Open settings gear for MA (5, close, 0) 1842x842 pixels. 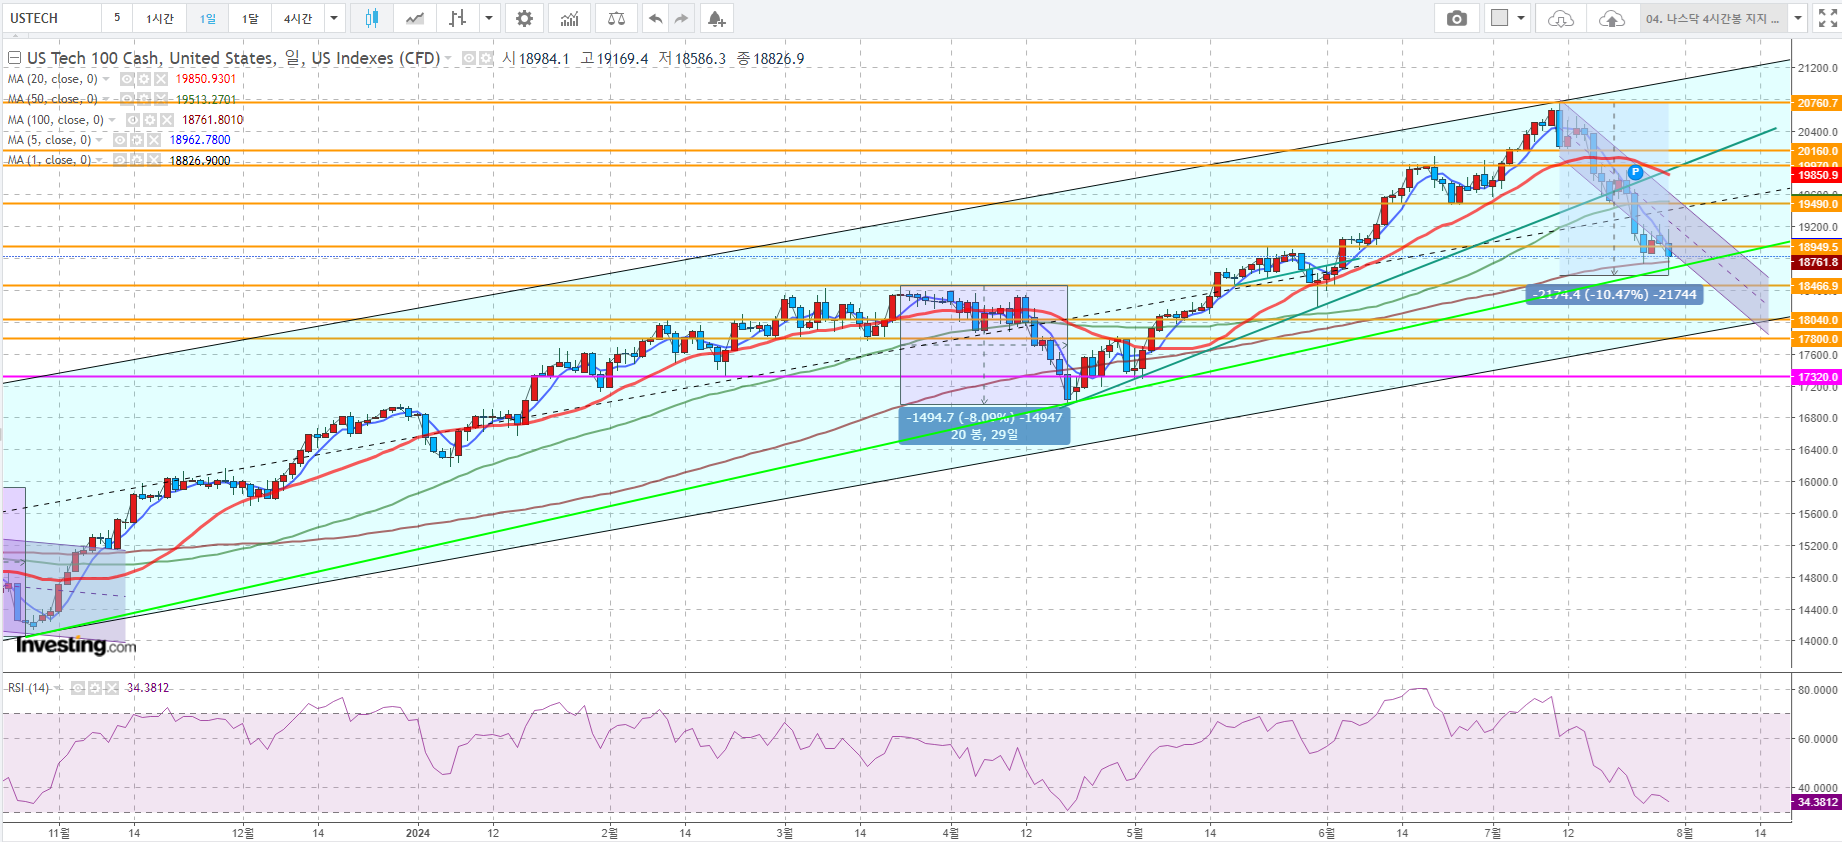pos(137,140)
